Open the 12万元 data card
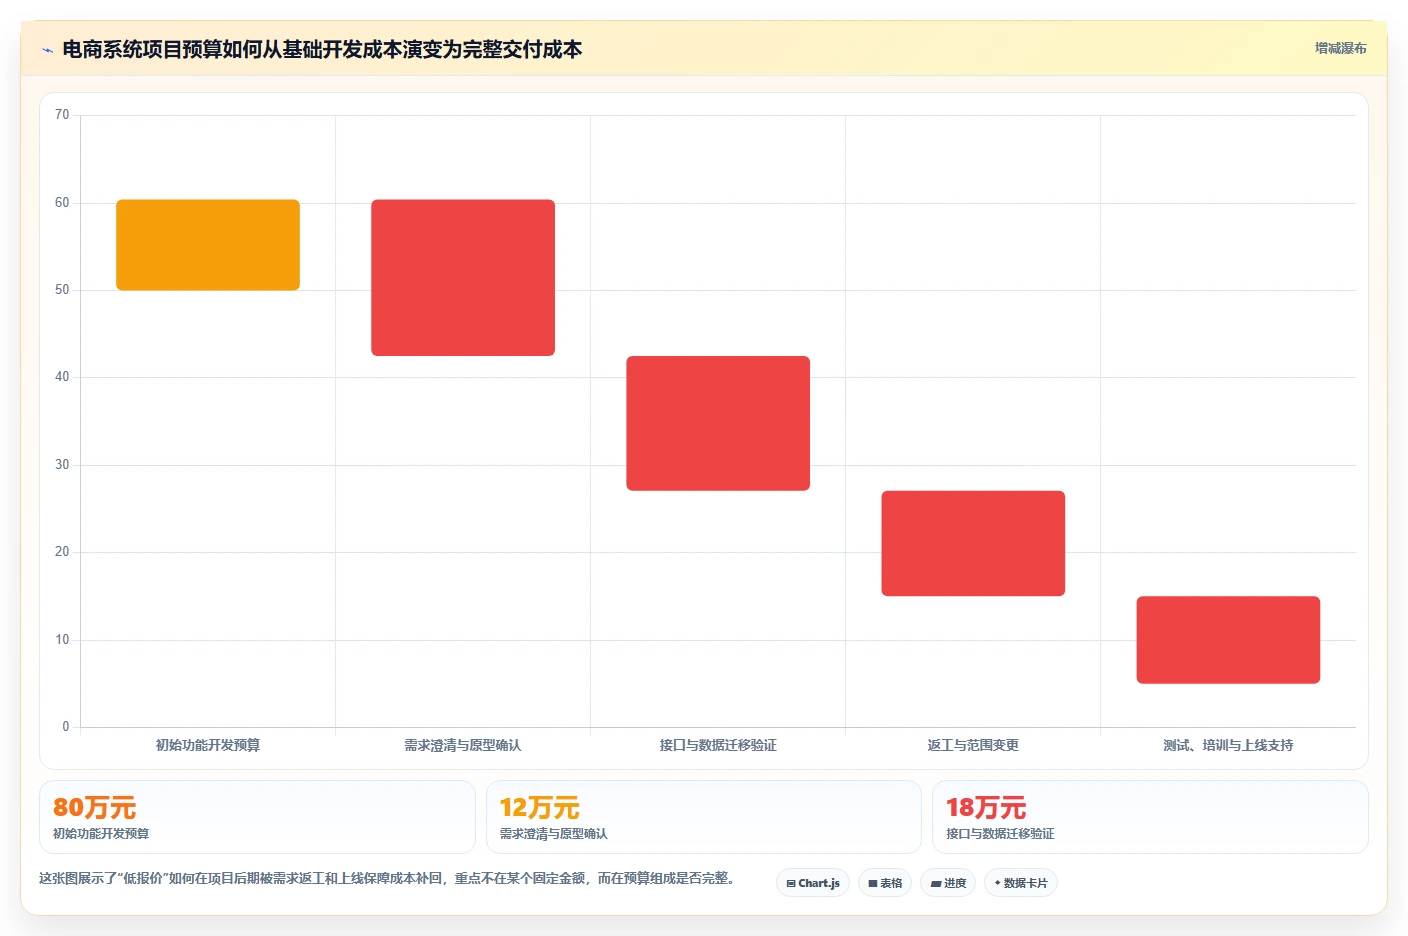Screen dimensions: 1408x936 (704, 817)
